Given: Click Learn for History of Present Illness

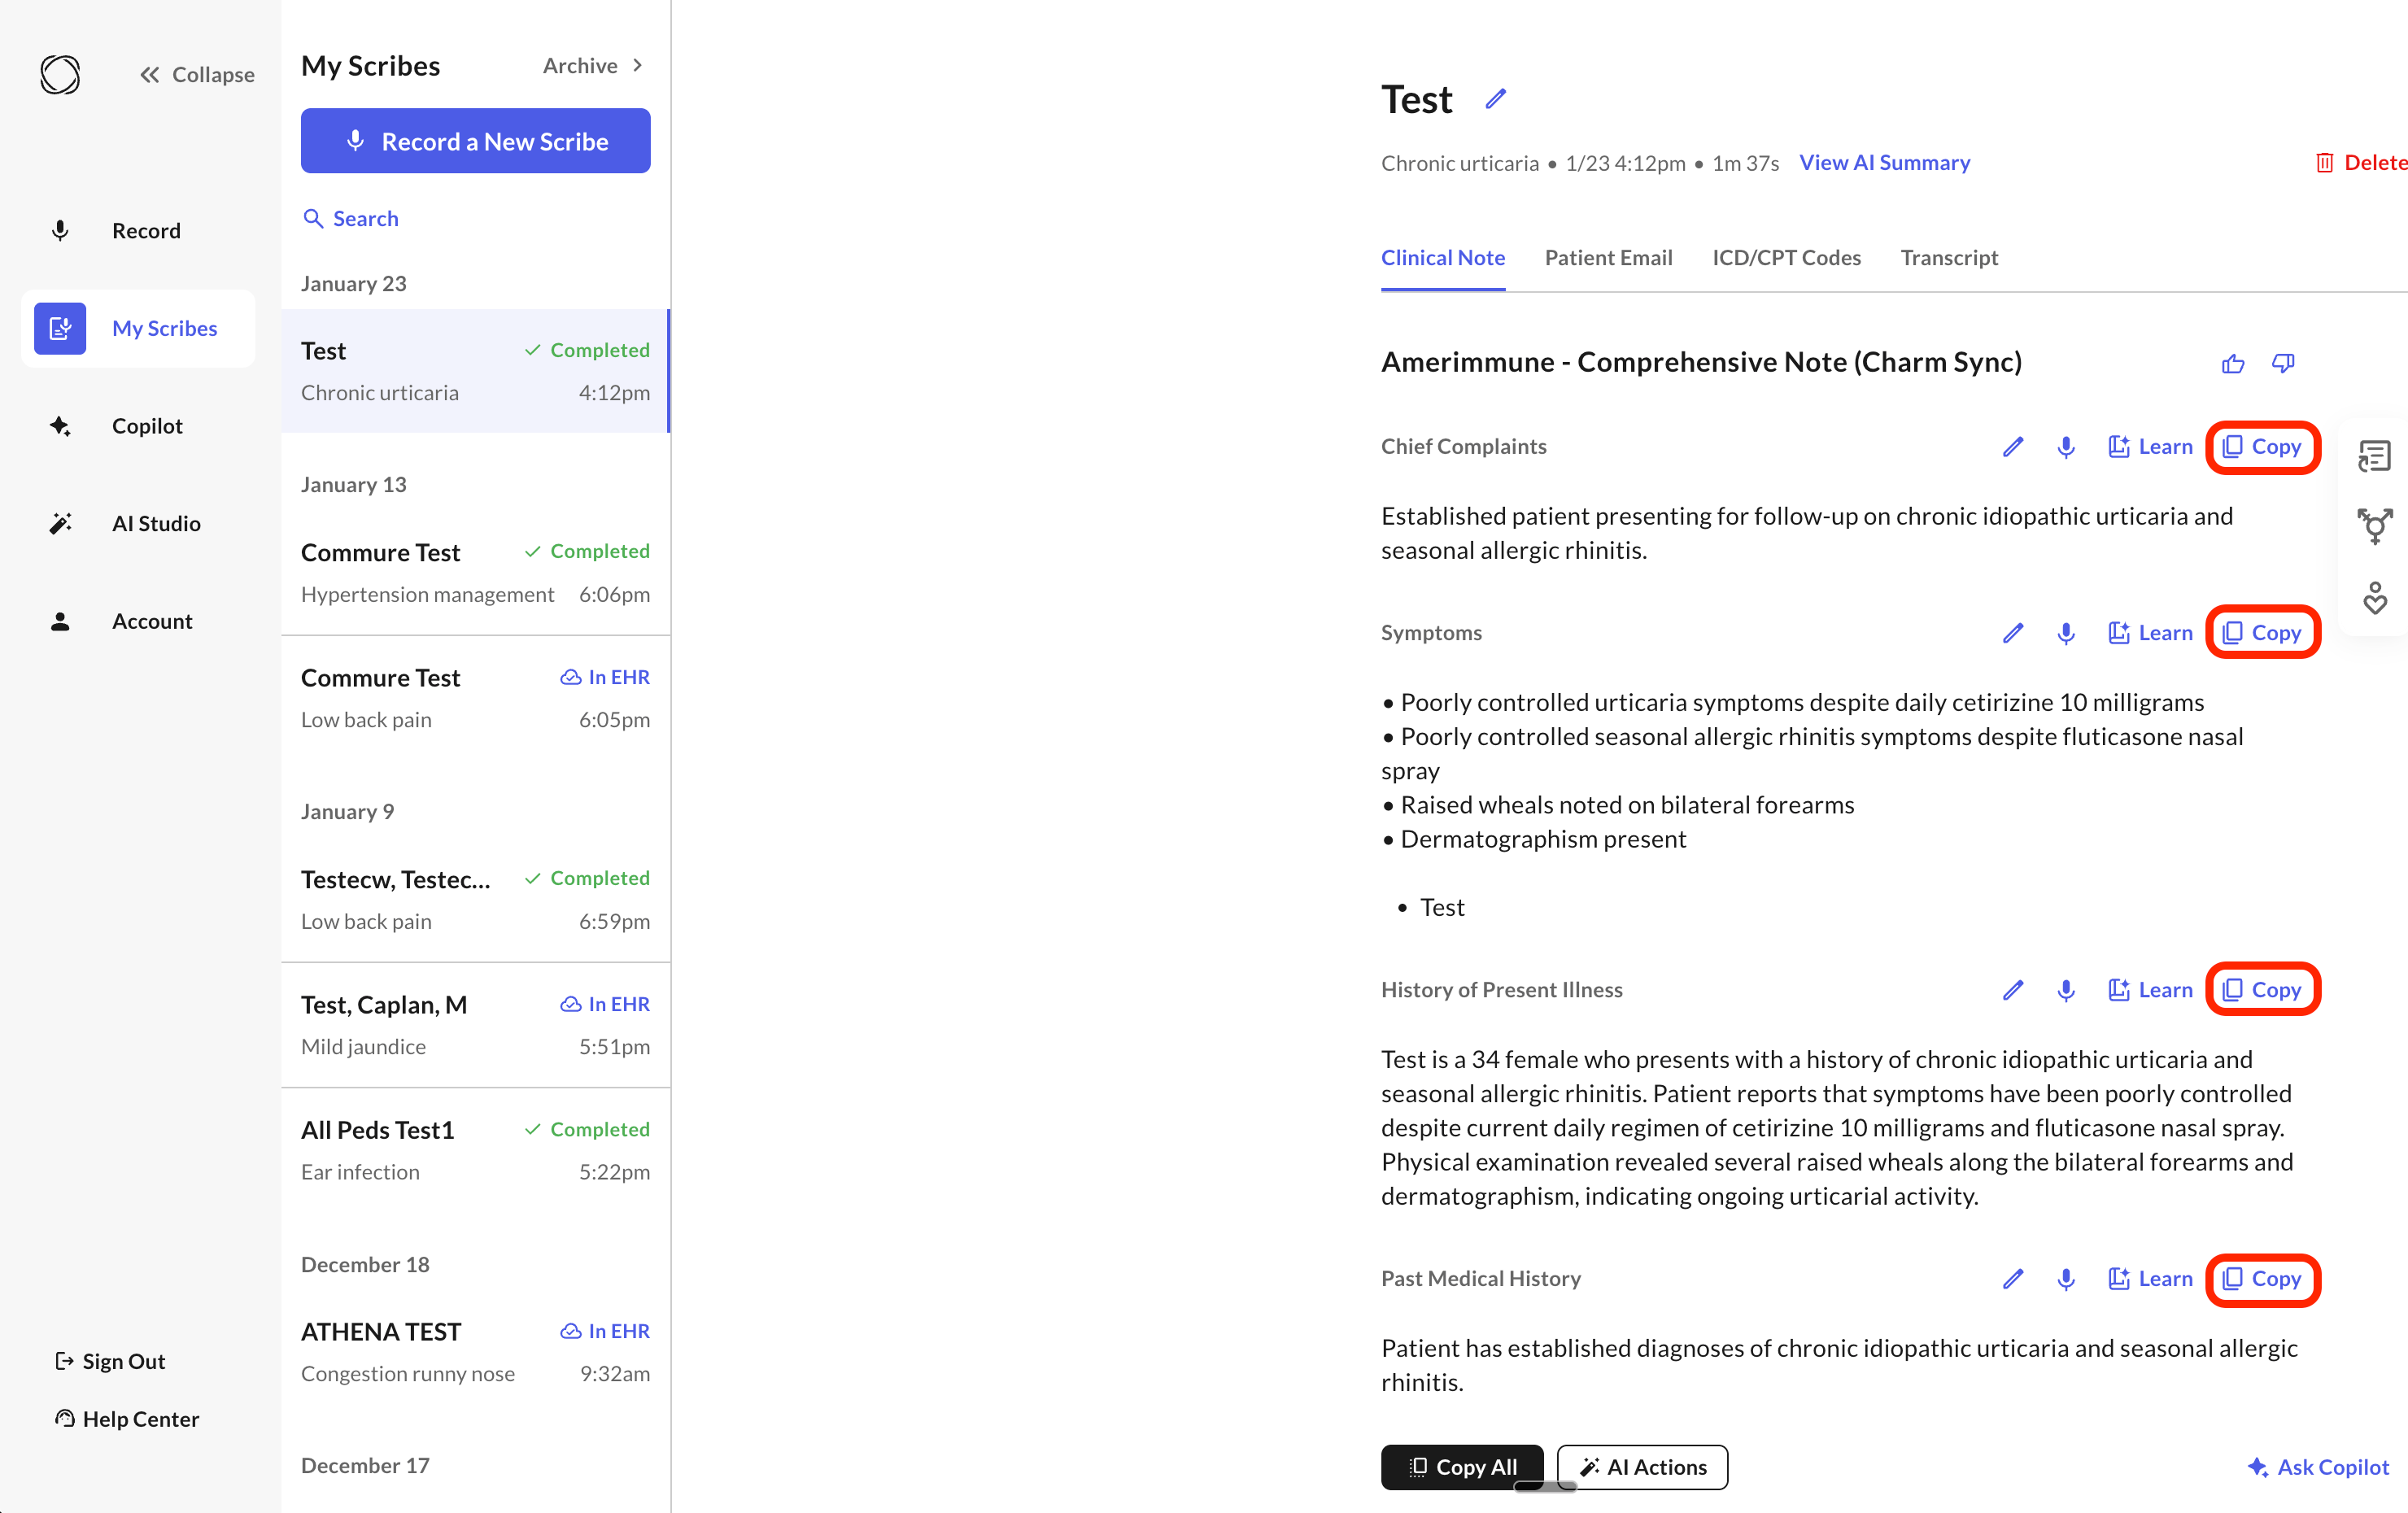Looking at the screenshot, I should (2150, 990).
